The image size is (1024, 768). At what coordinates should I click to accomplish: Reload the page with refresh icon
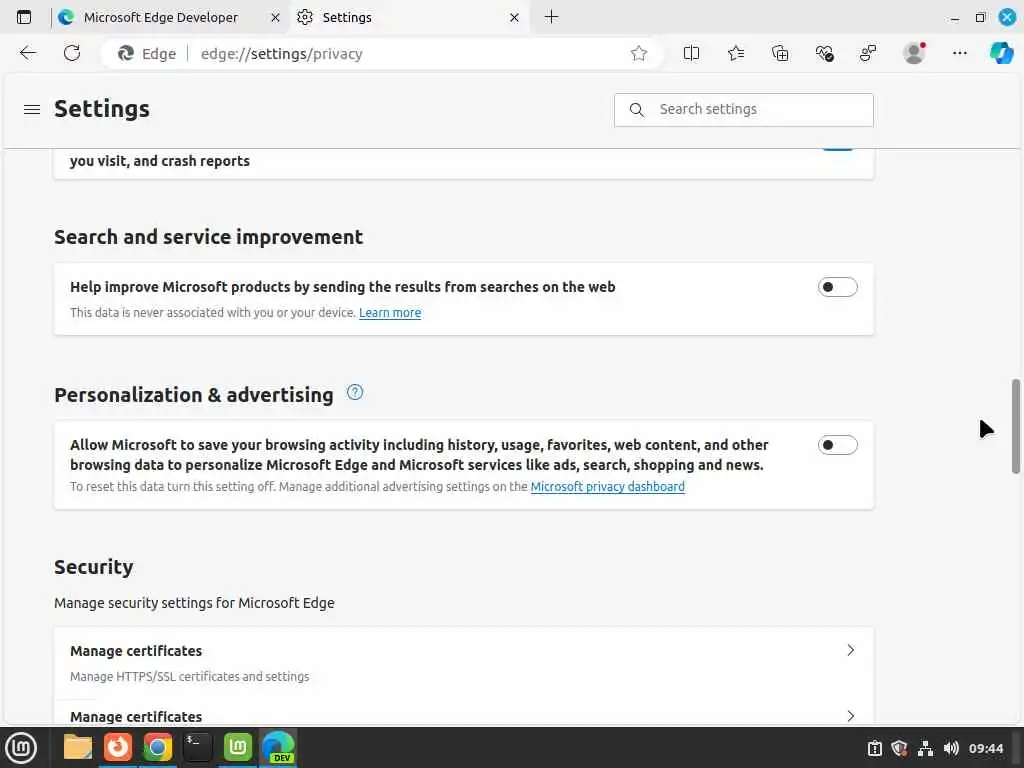point(72,54)
